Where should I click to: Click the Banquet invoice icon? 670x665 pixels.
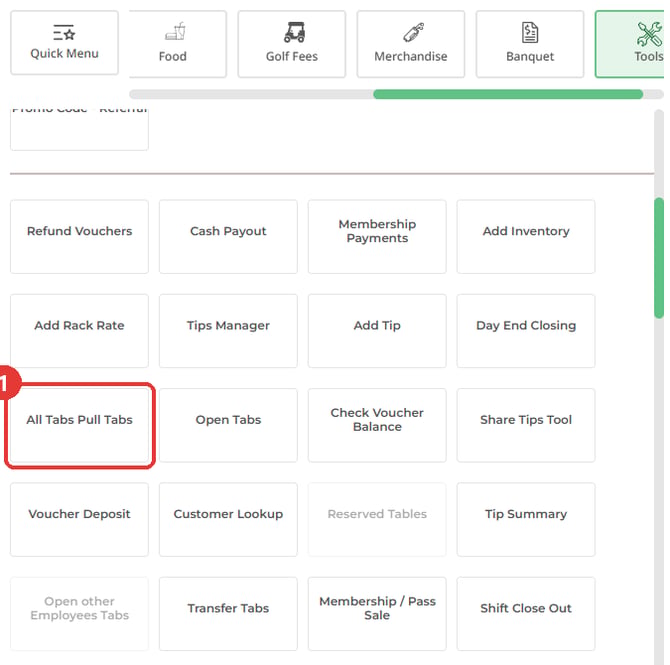pyautogui.click(x=530, y=32)
